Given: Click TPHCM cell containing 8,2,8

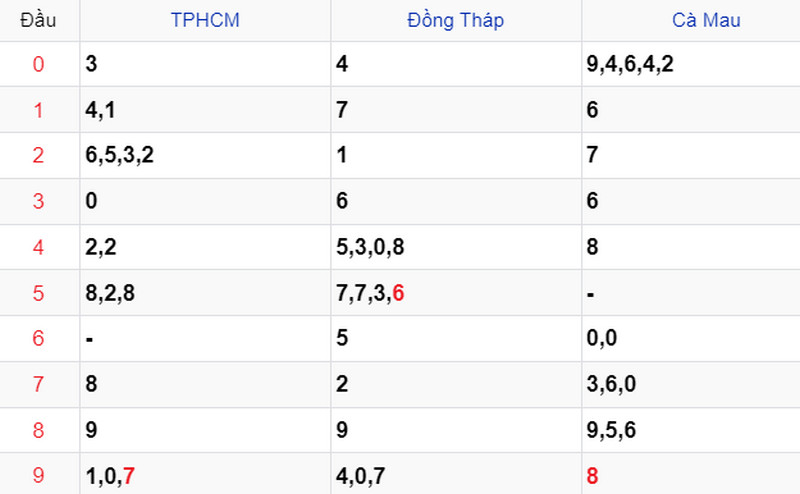Looking at the screenshot, I should coord(205,293).
